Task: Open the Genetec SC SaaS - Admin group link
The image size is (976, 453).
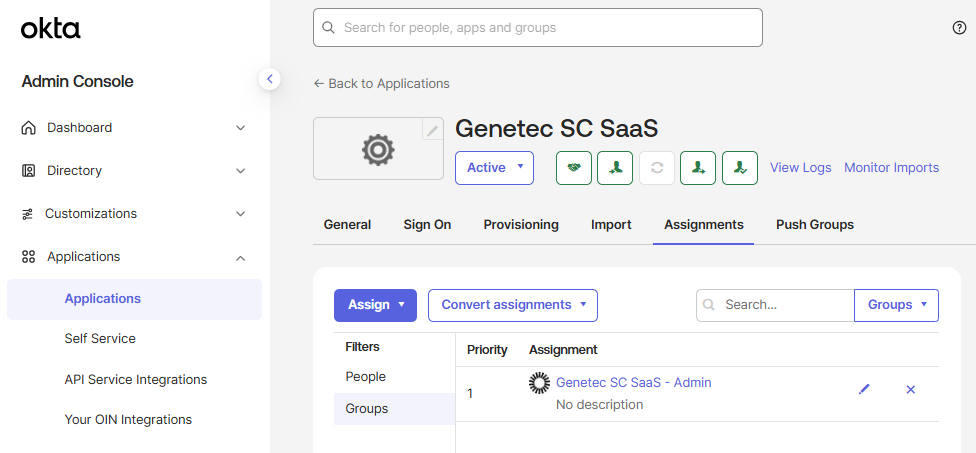Action: pos(634,382)
